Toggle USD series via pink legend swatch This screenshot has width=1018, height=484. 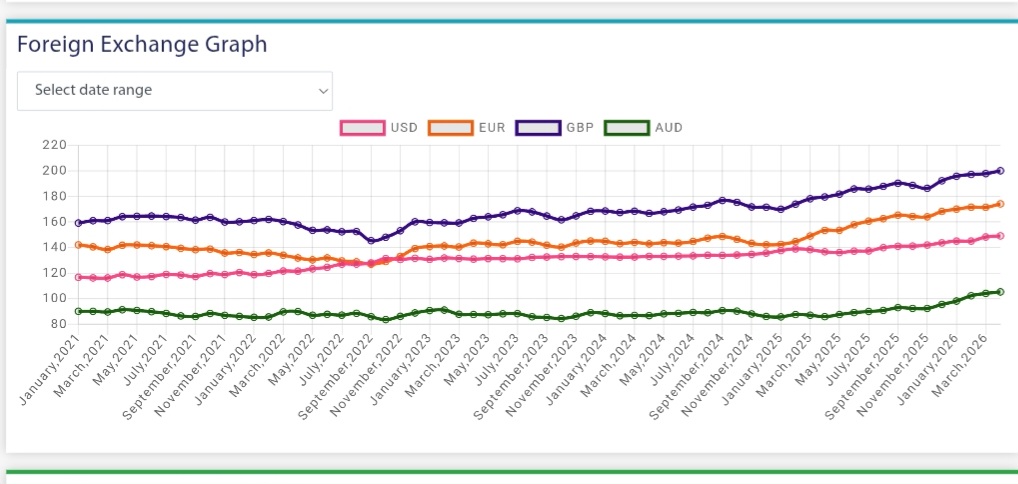click(363, 128)
